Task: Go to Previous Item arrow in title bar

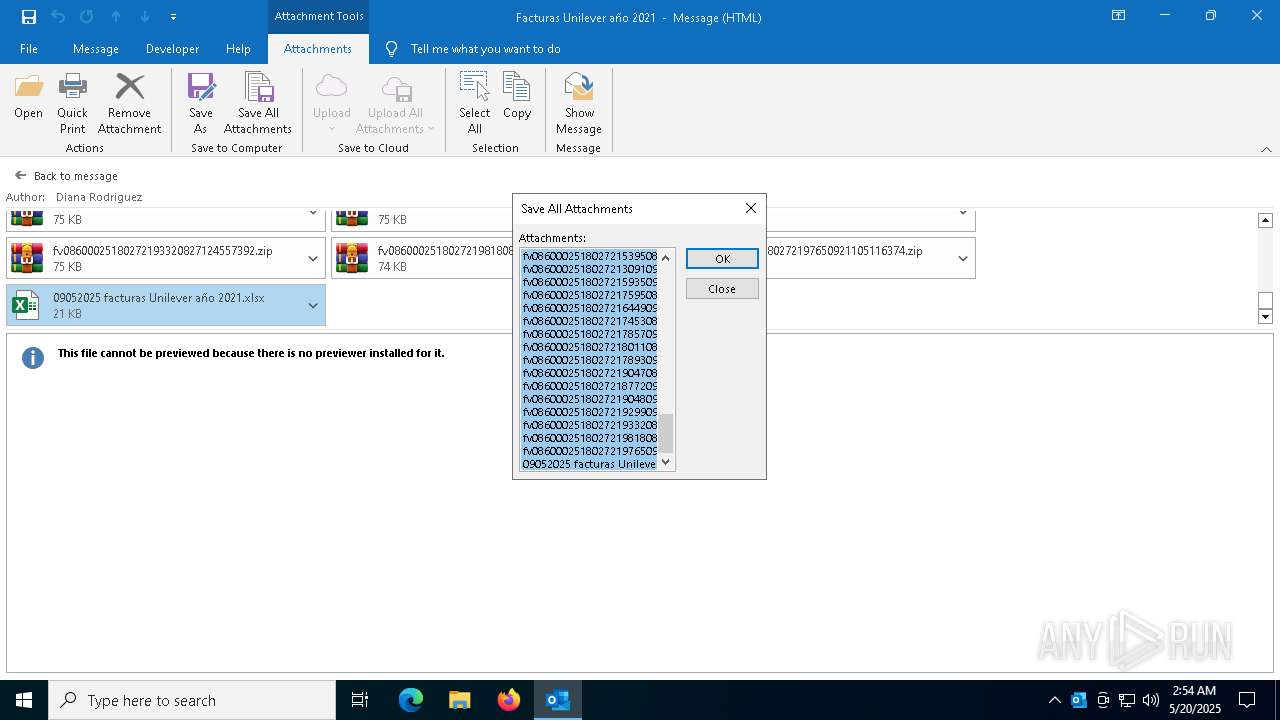Action: click(116, 17)
